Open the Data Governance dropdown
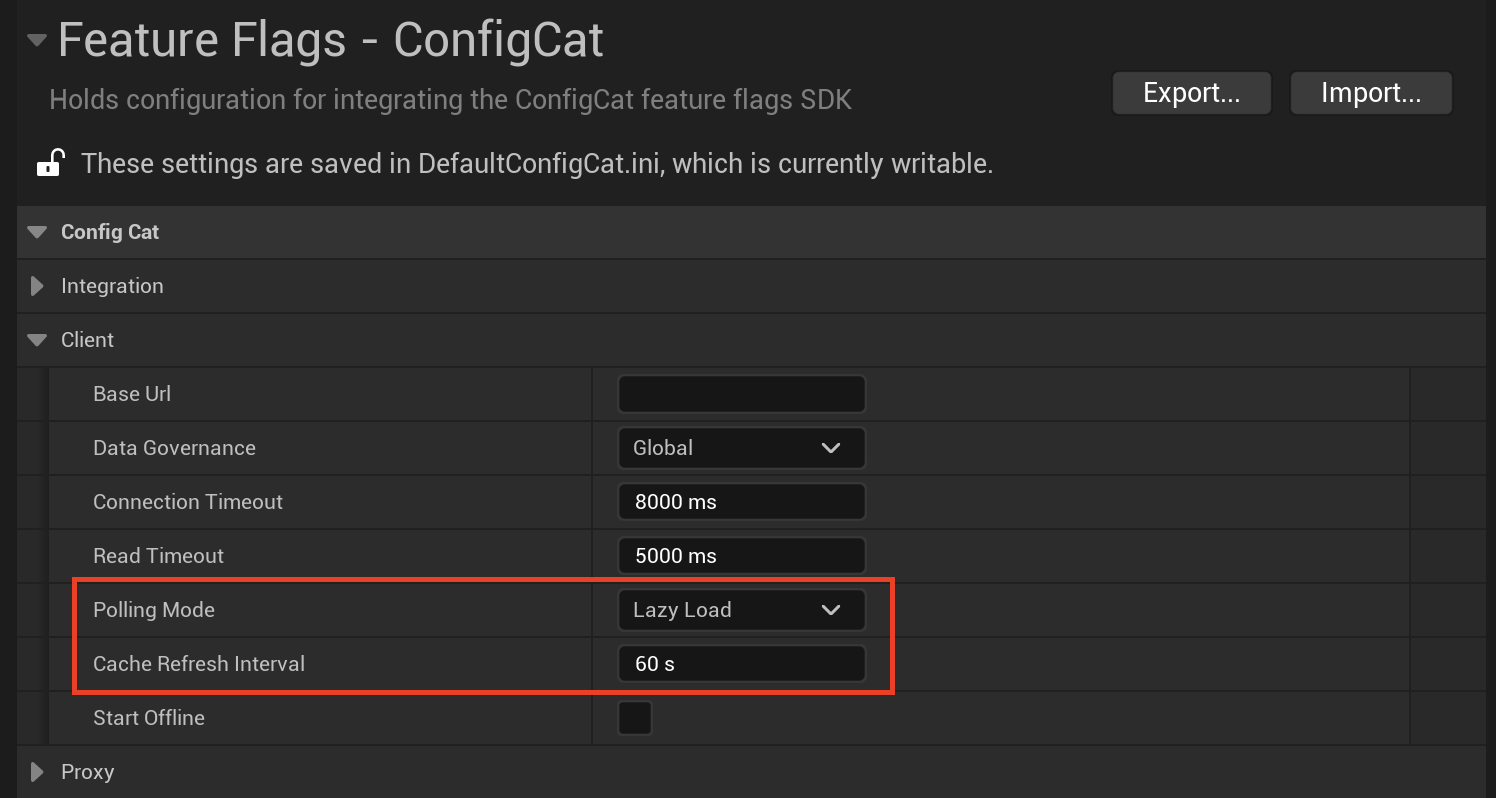1496x798 pixels. (x=741, y=447)
